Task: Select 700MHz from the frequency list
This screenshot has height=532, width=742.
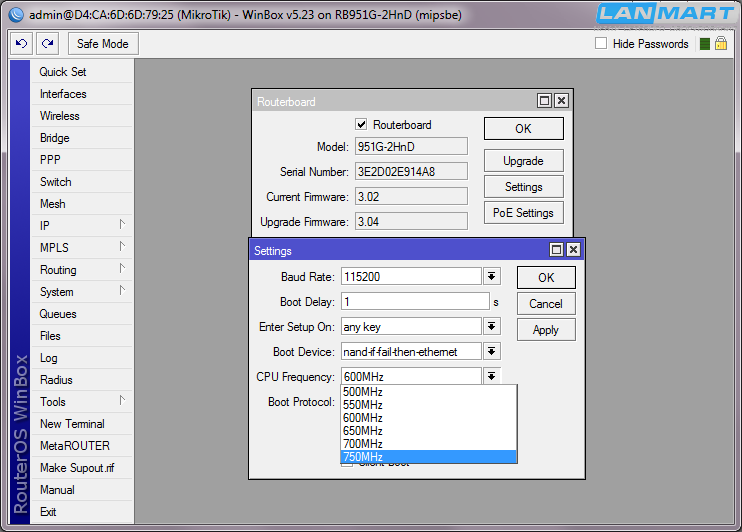Action: click(429, 444)
